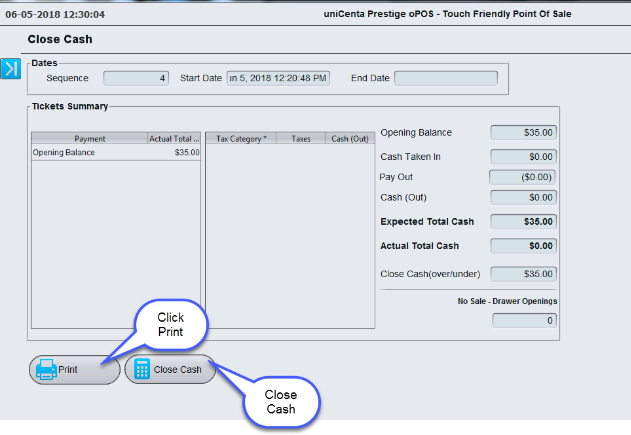Click the uniCenta Prestige oPOS title text
Image resolution: width=631 pixels, height=435 pixels.
447,14
